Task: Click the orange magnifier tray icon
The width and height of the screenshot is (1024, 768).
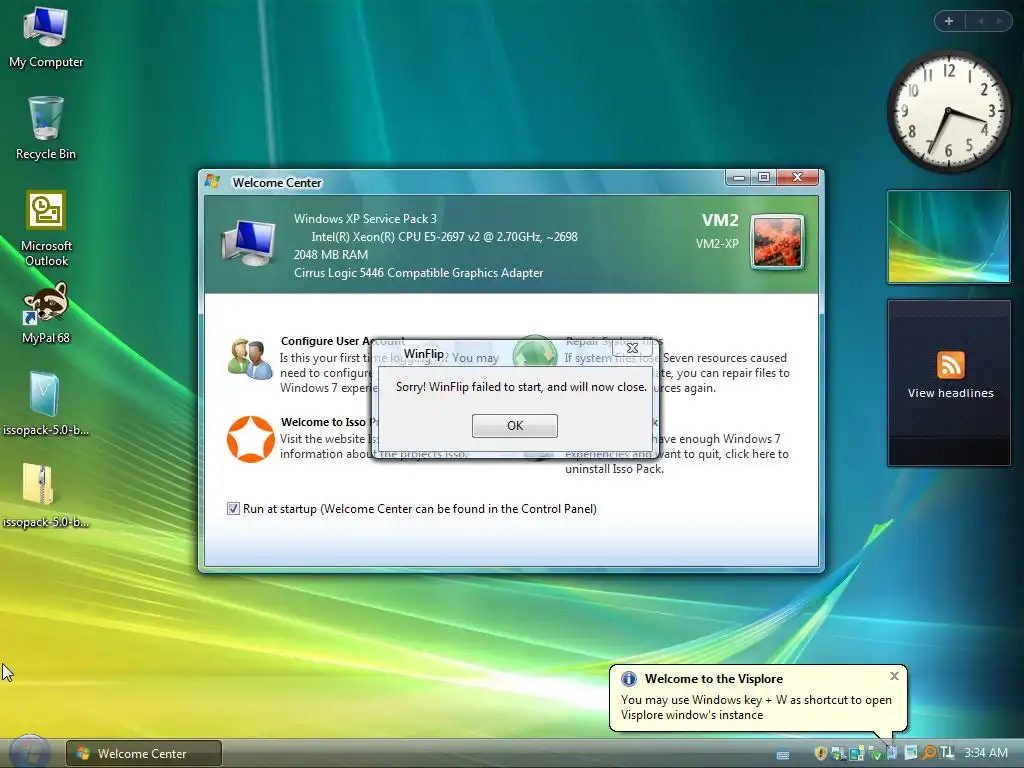Action: pyautogui.click(x=929, y=753)
